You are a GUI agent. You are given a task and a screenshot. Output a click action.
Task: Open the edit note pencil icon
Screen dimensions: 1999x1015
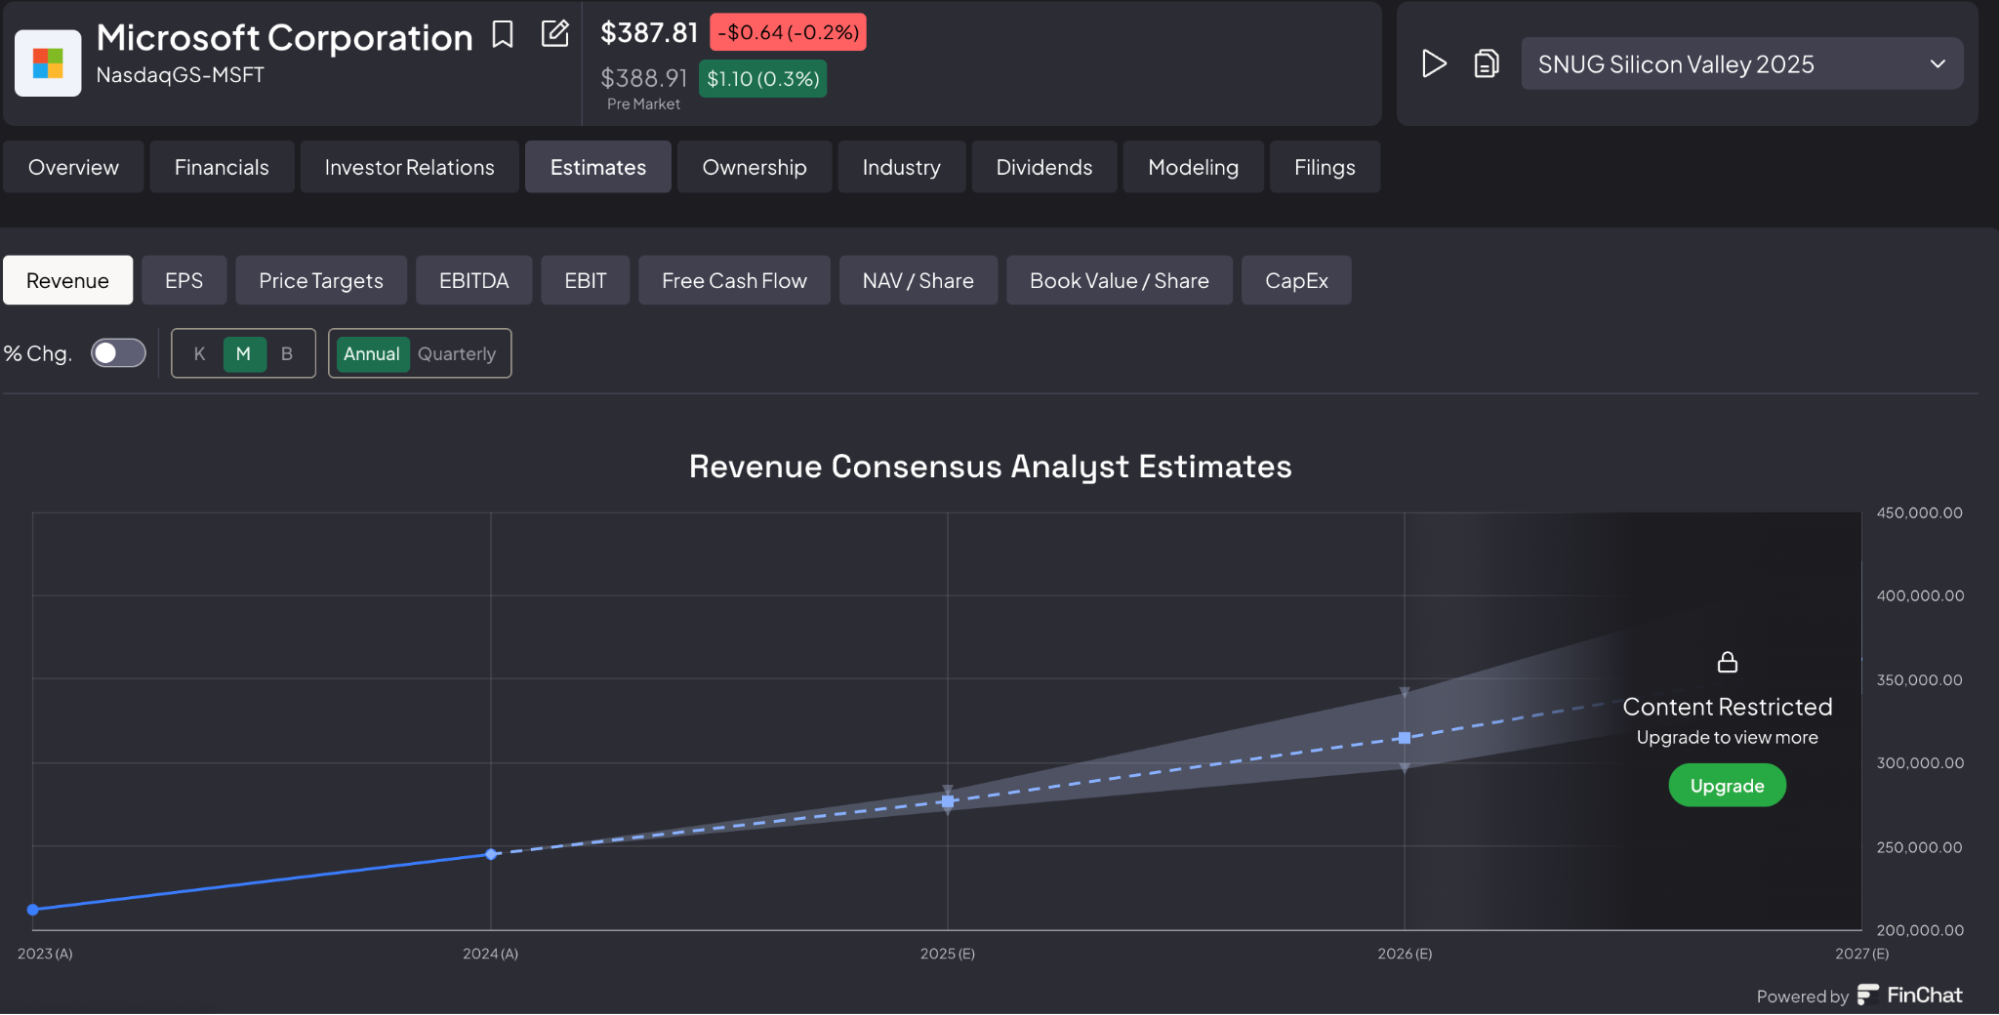[555, 34]
